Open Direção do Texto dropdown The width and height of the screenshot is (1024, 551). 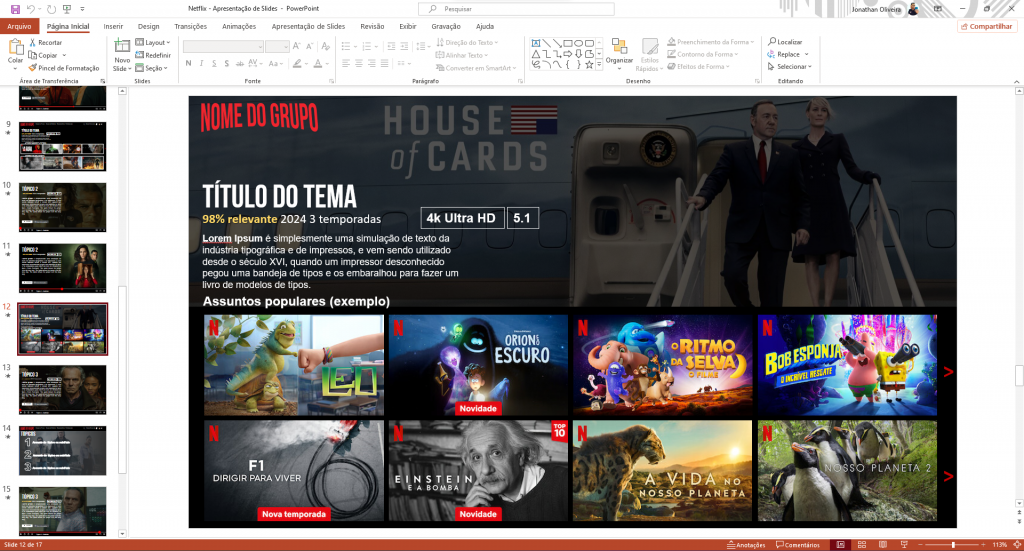point(467,42)
